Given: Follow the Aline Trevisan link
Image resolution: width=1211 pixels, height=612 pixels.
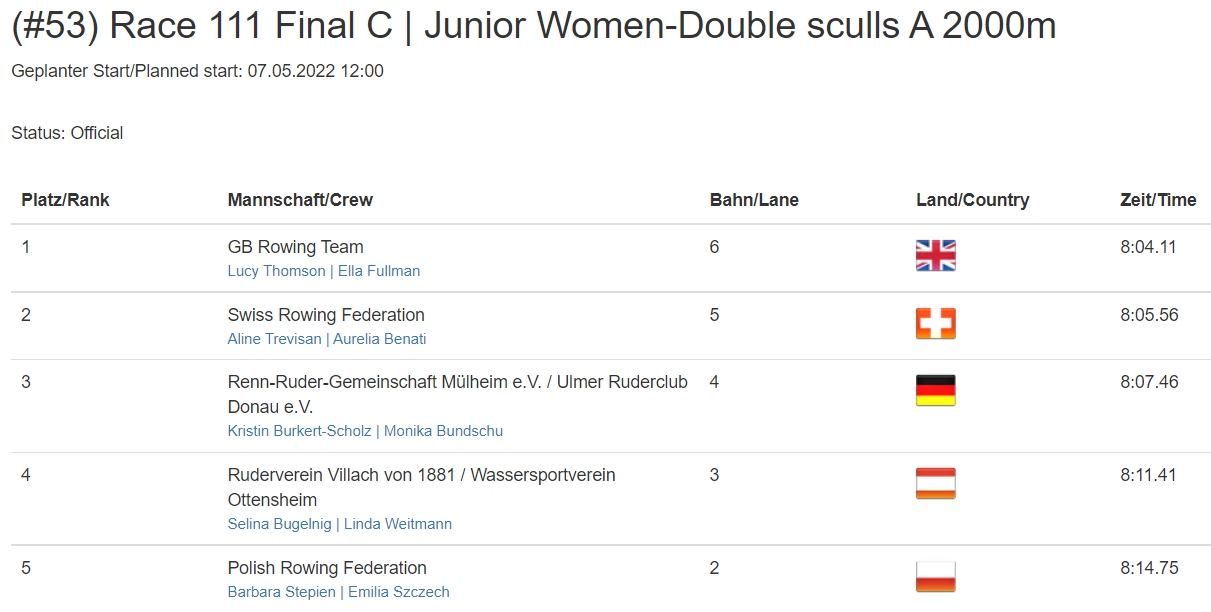Looking at the screenshot, I should tap(275, 339).
